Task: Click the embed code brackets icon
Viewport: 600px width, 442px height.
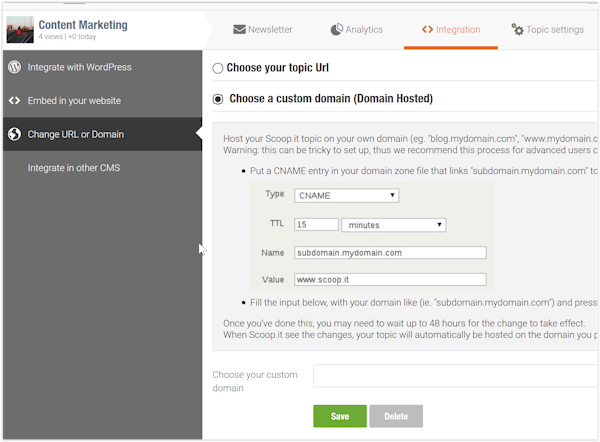Action: coord(14,101)
